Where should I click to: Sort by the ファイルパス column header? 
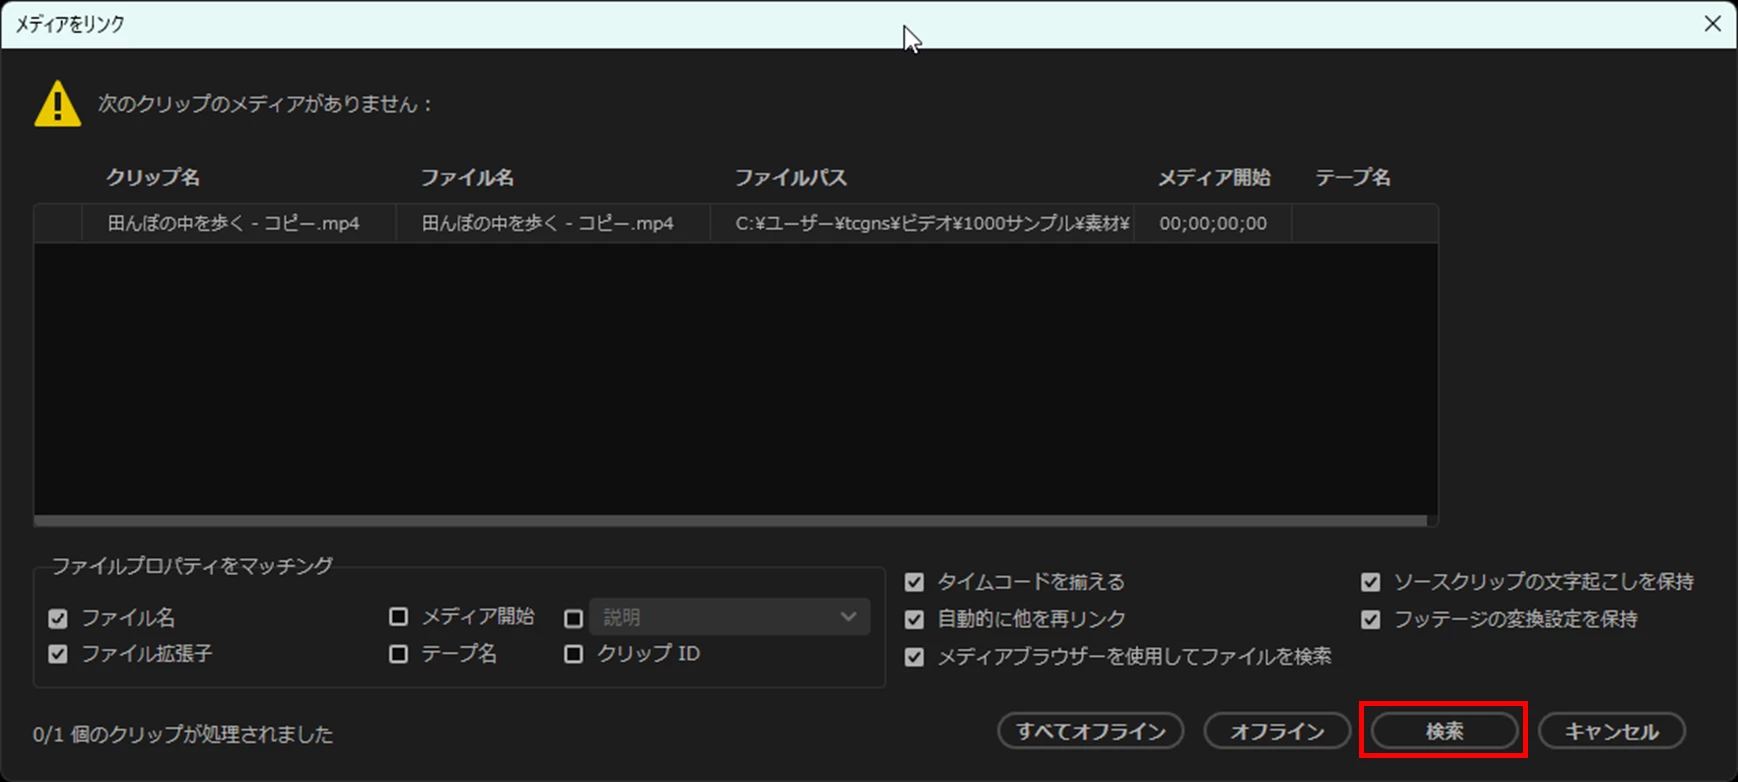click(x=791, y=178)
